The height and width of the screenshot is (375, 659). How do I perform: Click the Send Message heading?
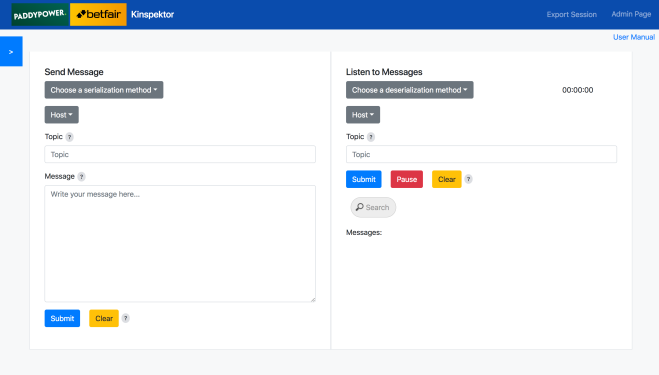74,72
